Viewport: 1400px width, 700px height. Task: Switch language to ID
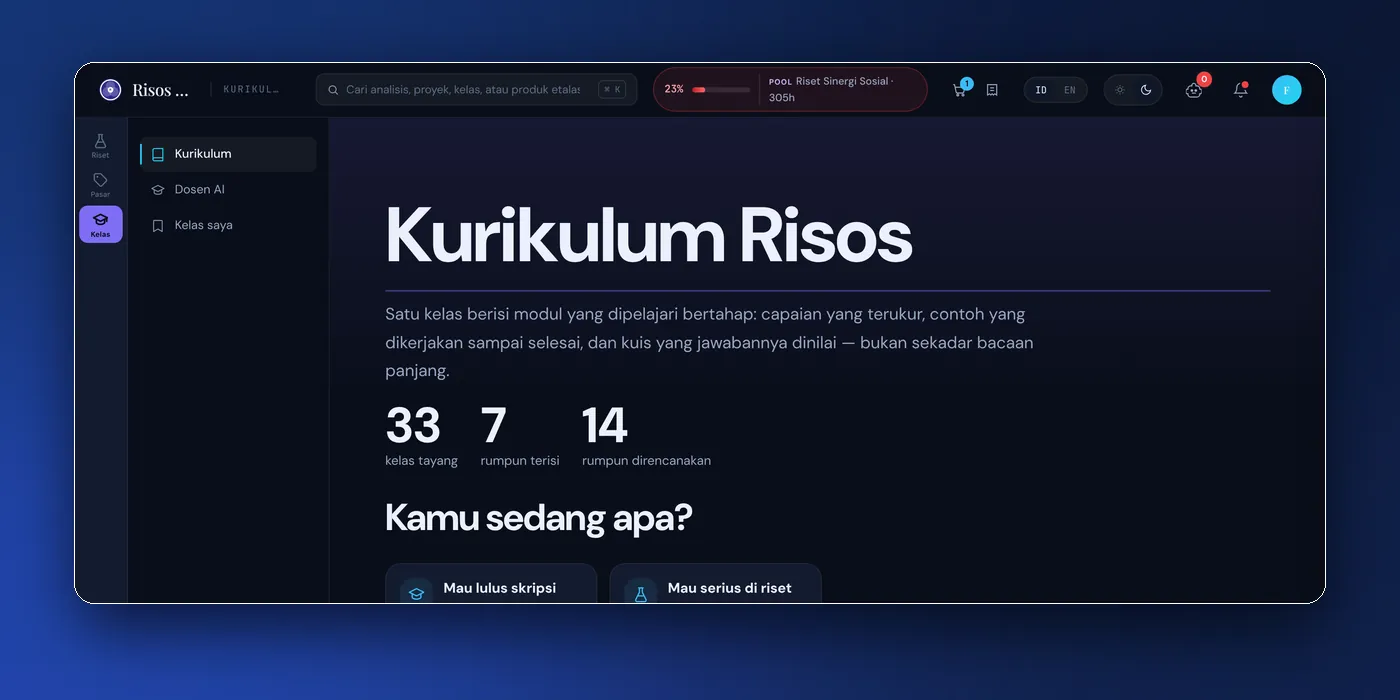pos(1041,90)
